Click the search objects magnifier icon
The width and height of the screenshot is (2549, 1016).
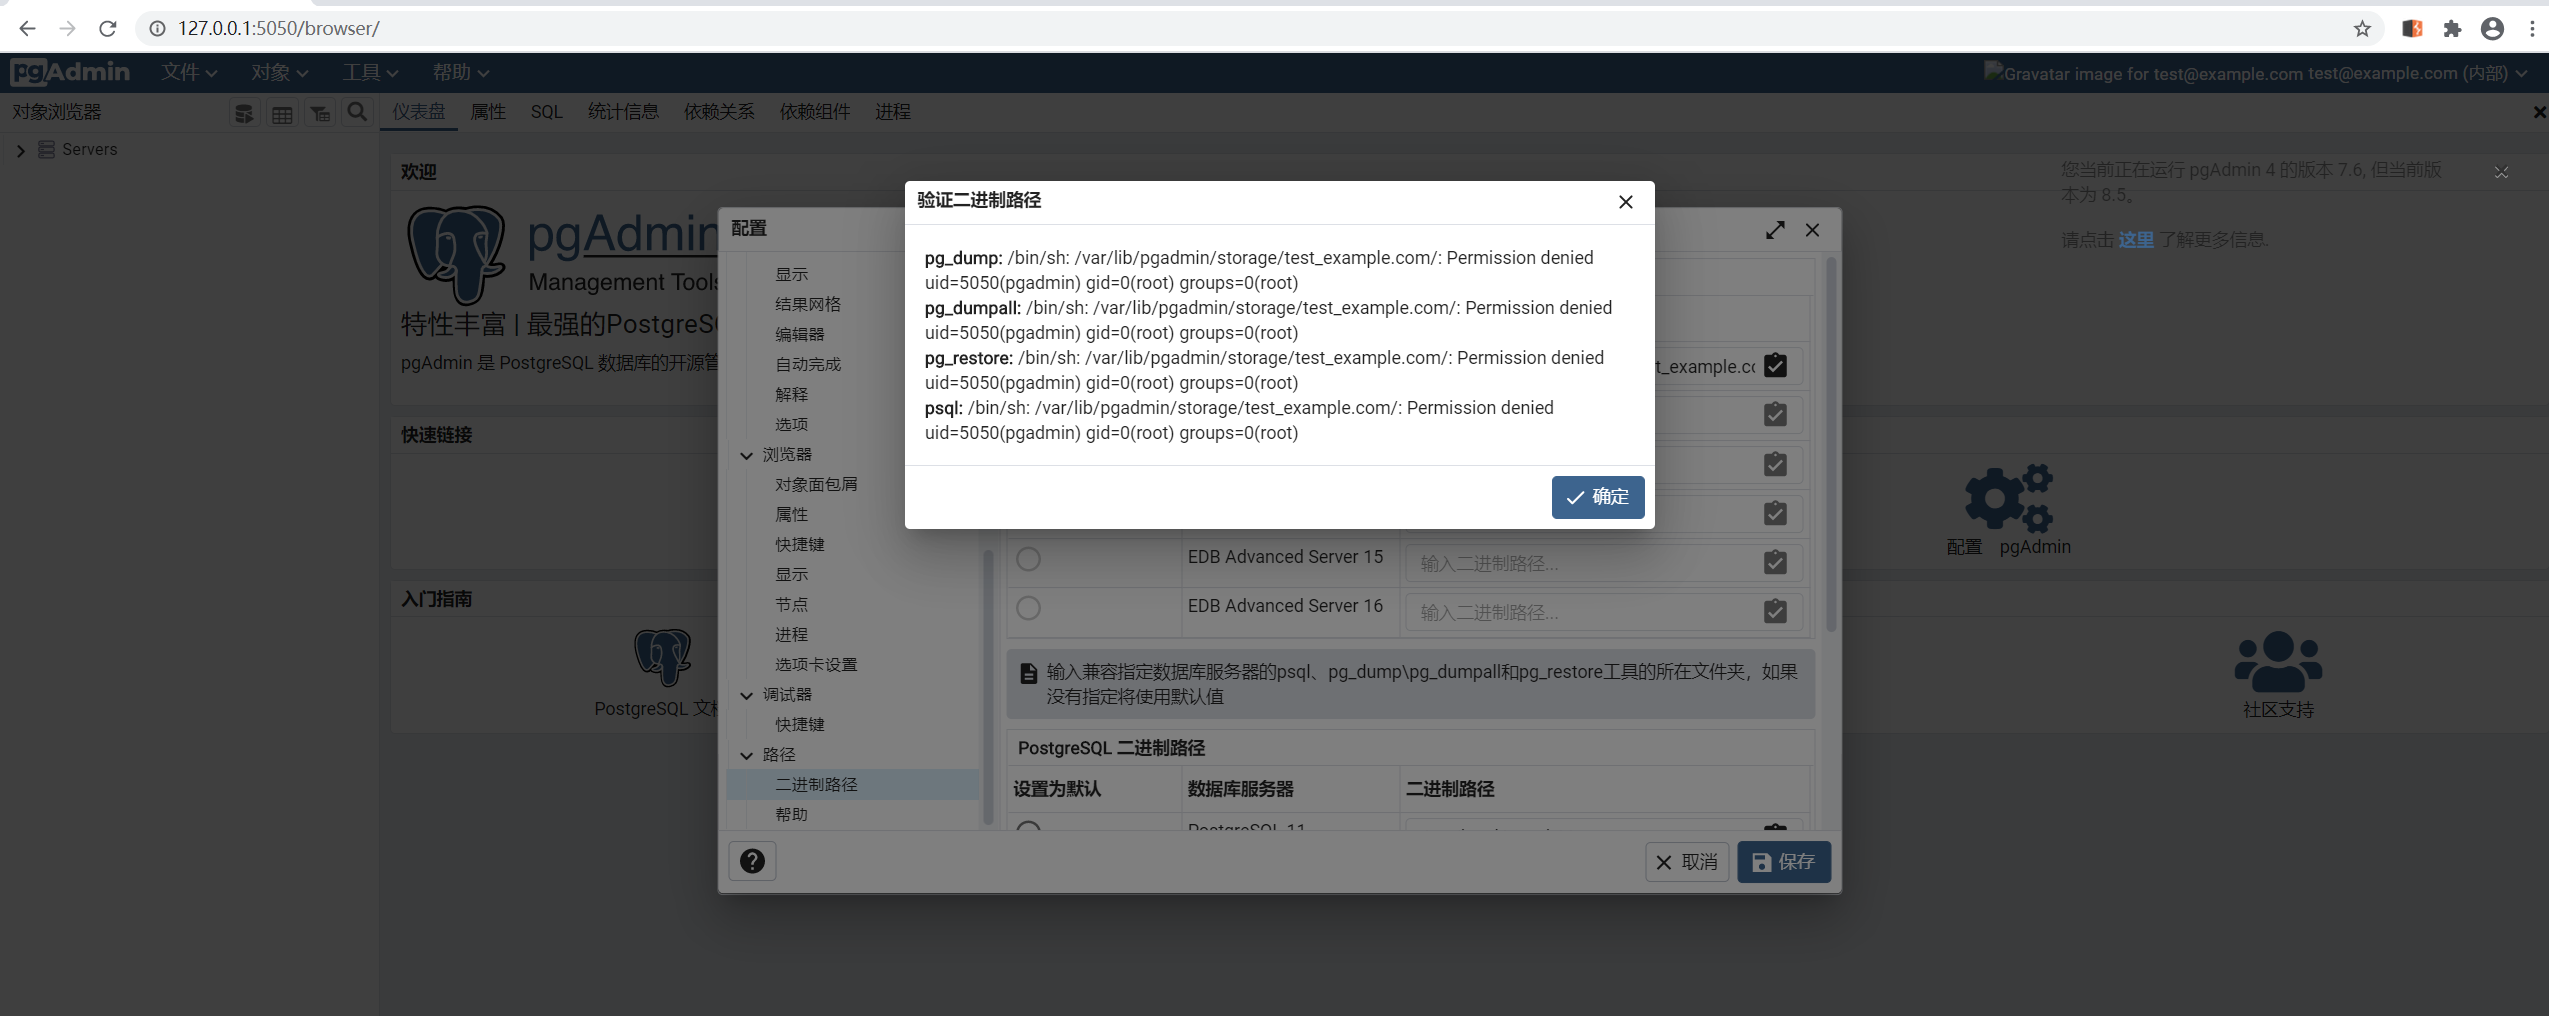click(x=357, y=112)
